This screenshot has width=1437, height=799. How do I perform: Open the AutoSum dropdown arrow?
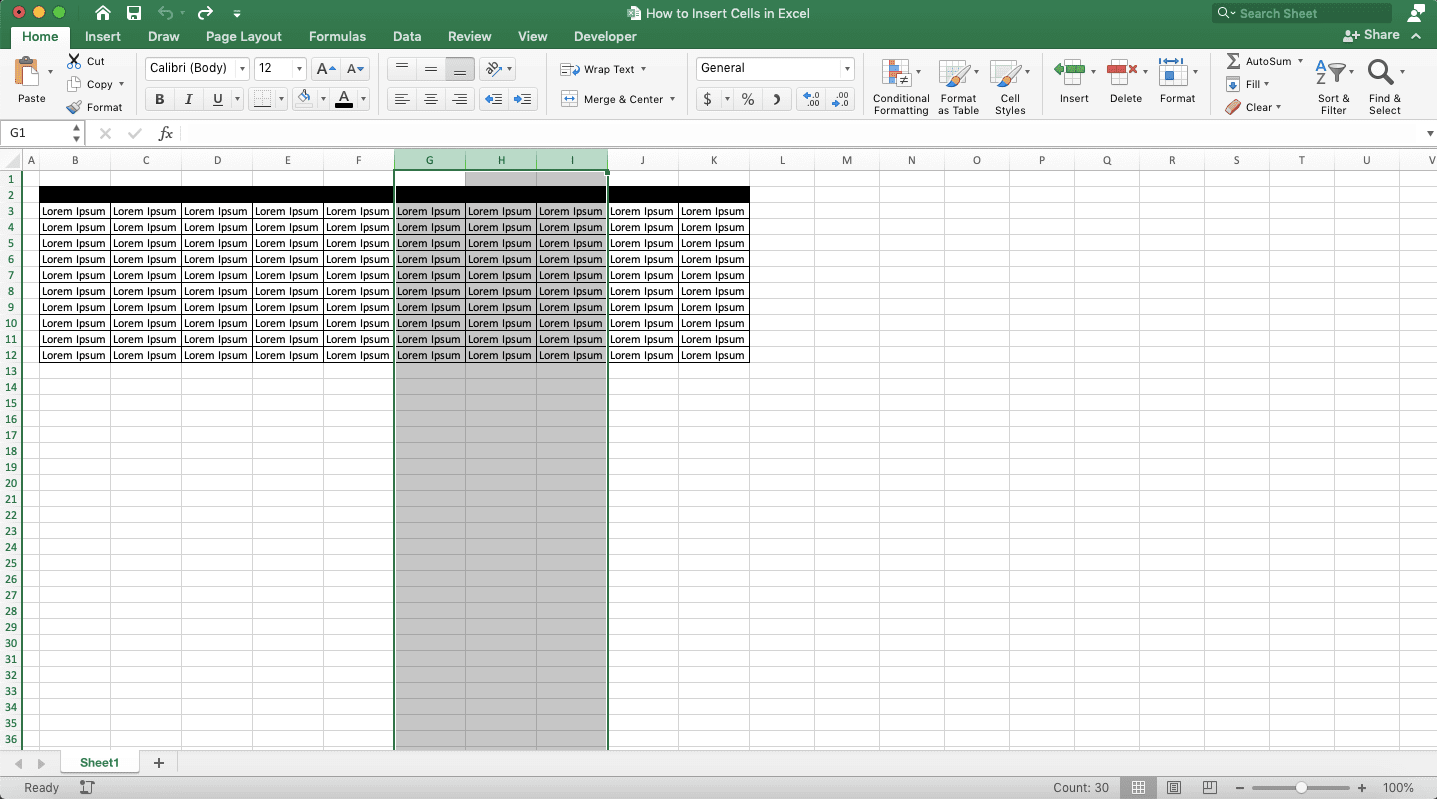(1301, 61)
